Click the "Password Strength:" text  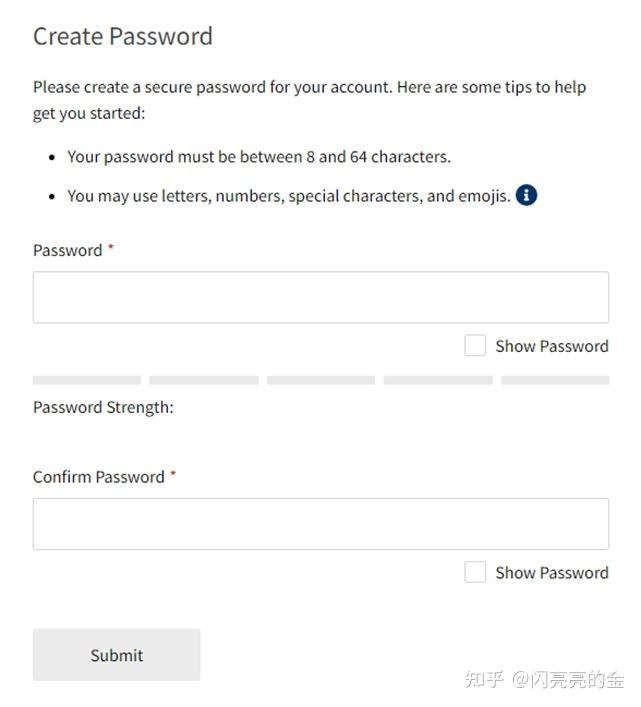coord(103,407)
